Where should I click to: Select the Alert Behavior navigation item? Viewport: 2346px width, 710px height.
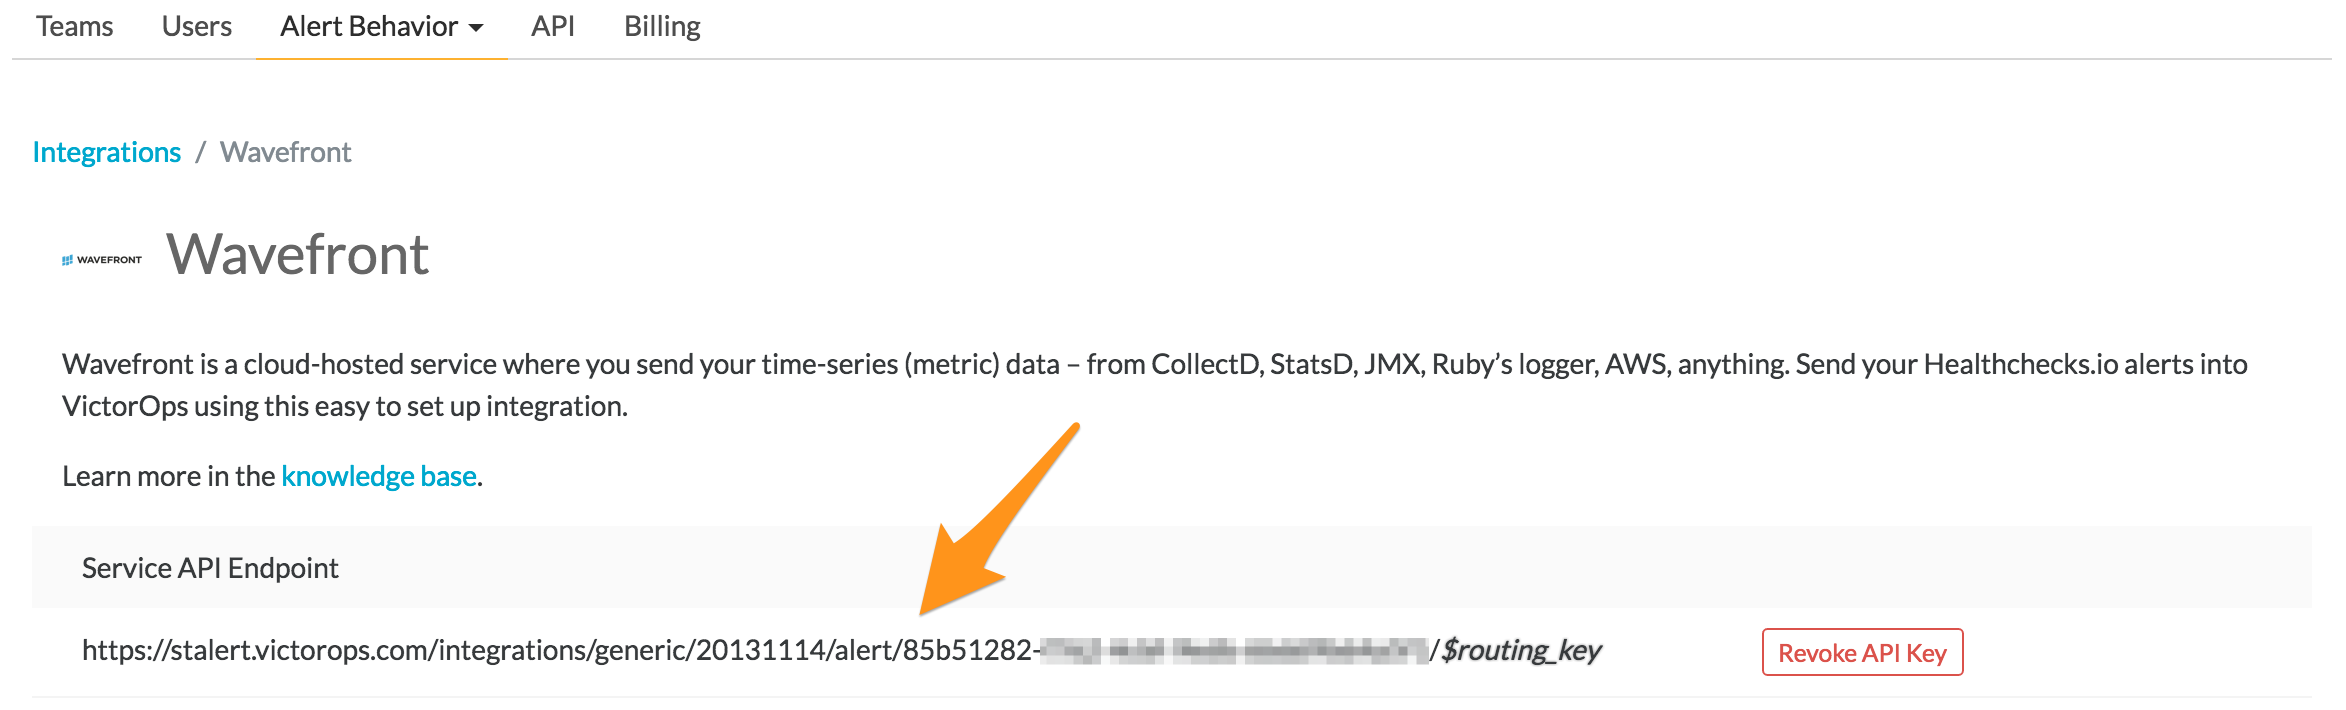[x=368, y=27]
